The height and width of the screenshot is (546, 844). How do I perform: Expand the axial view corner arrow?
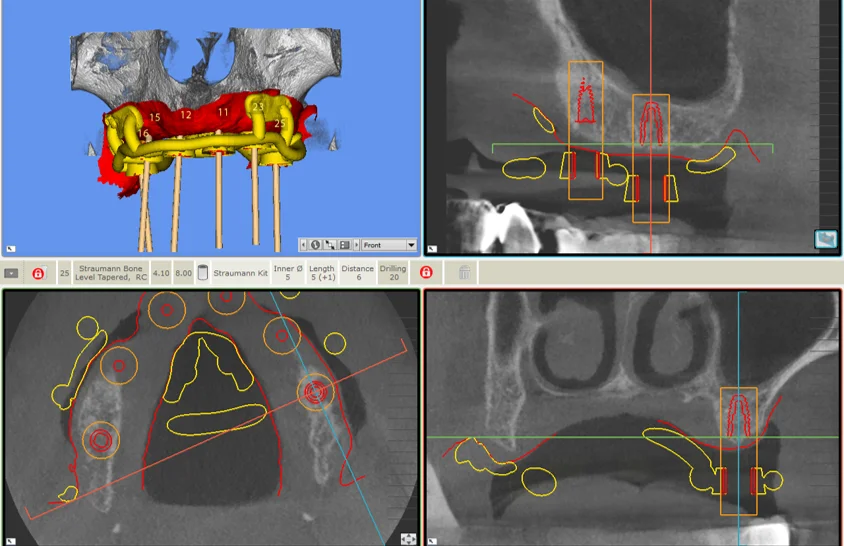[x=11, y=540]
